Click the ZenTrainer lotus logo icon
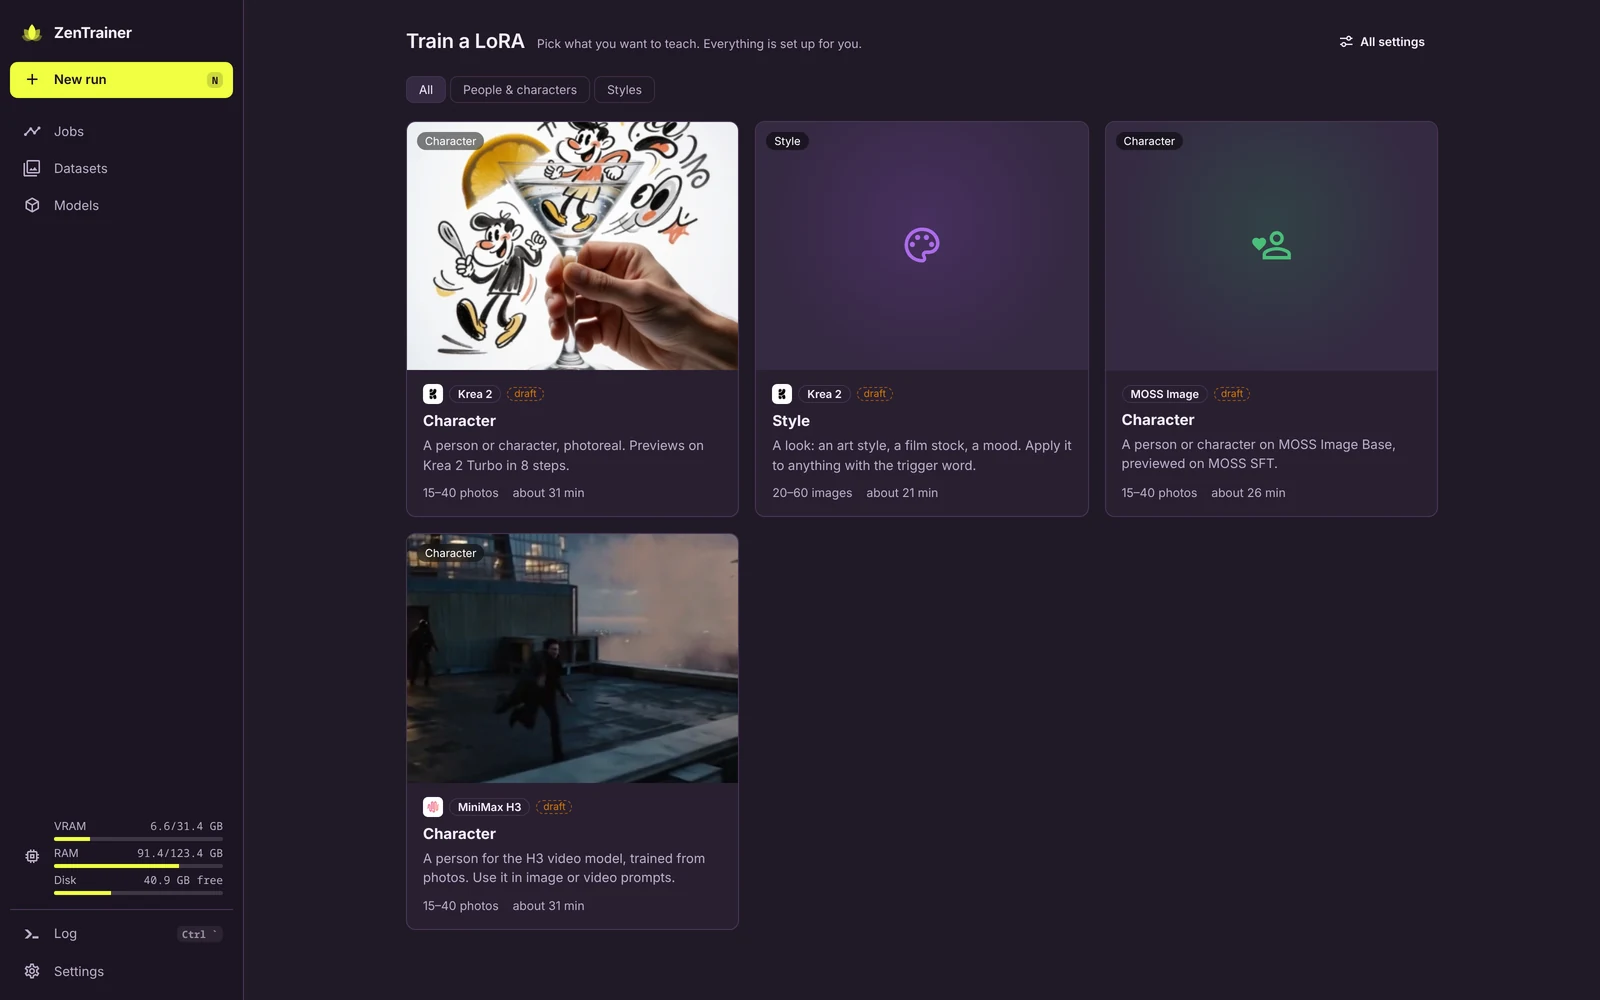The width and height of the screenshot is (1600, 1000). click(x=32, y=33)
